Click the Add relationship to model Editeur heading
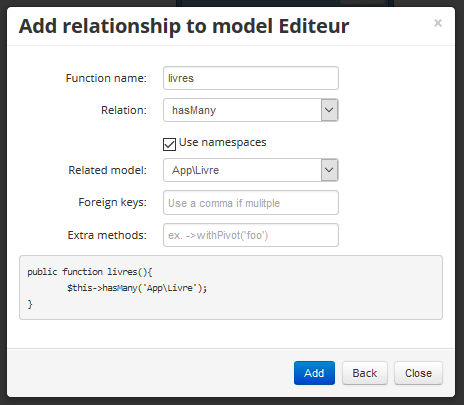The image size is (464, 405). (x=184, y=26)
